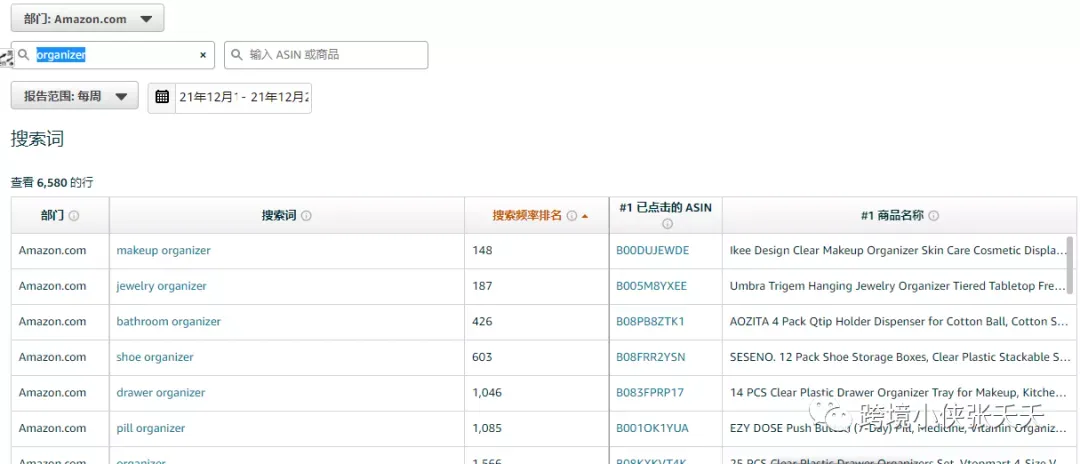The image size is (1080, 464).
Task: Open the makeup organizer search term
Action: pyautogui.click(x=163, y=251)
